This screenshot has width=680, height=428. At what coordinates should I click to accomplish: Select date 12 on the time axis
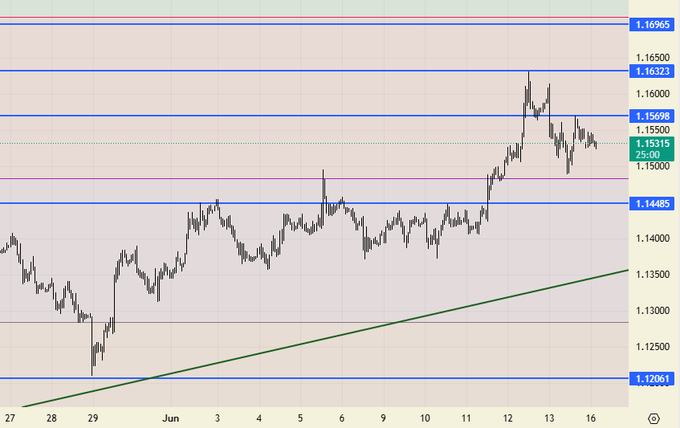click(x=508, y=418)
